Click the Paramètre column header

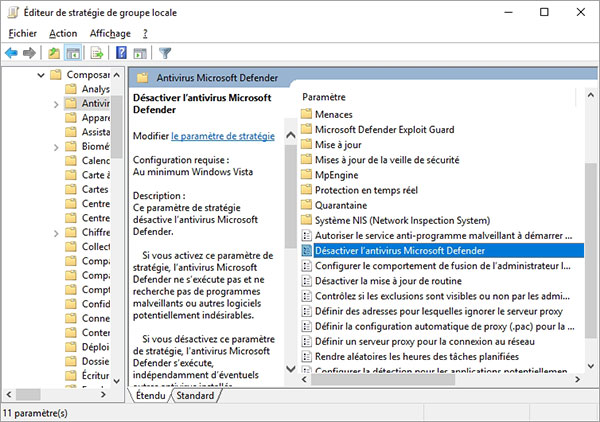click(324, 97)
